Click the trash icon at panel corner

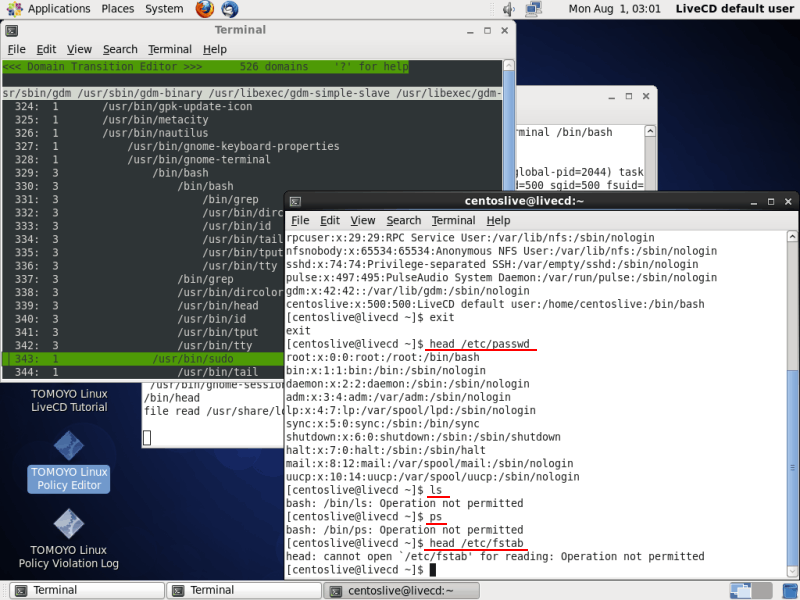point(790,590)
